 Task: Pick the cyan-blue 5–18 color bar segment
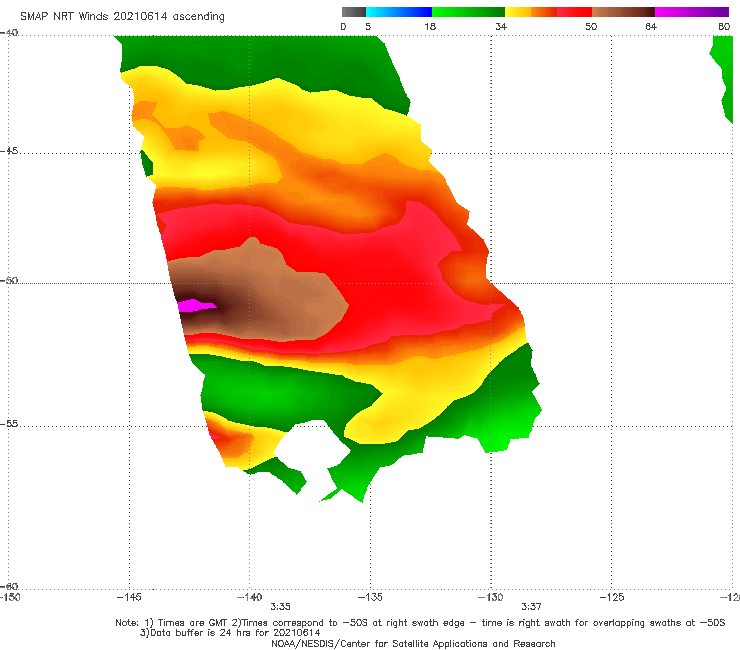coord(399,12)
